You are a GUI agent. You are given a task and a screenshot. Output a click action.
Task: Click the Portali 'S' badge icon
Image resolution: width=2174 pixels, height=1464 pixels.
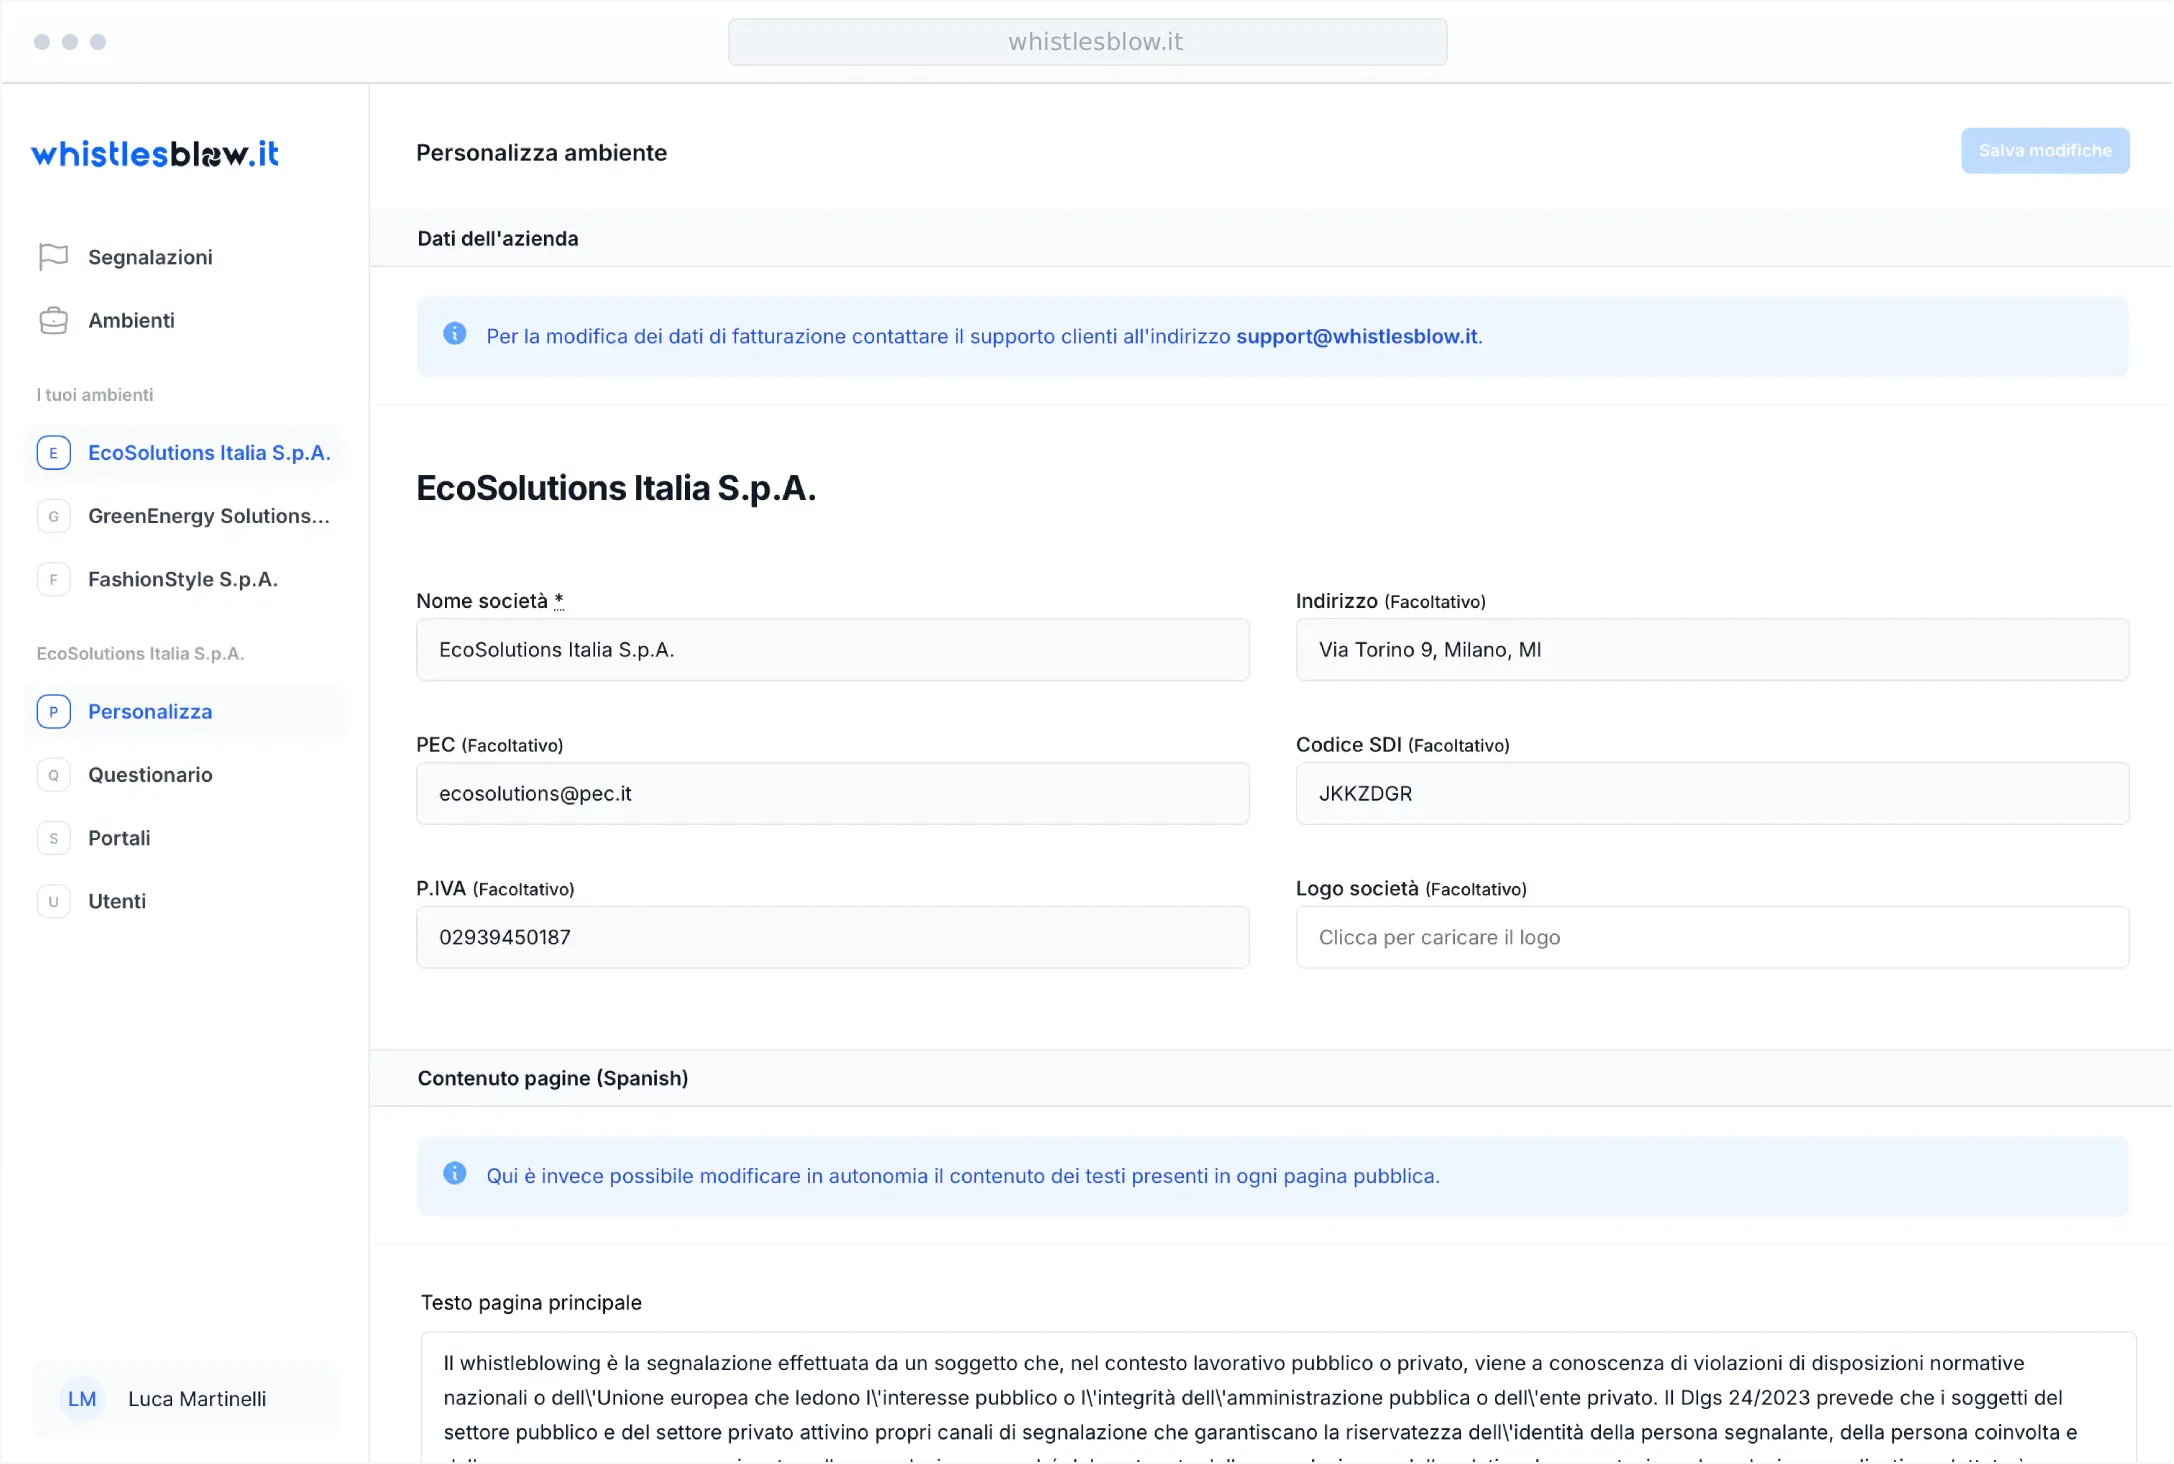tap(54, 838)
